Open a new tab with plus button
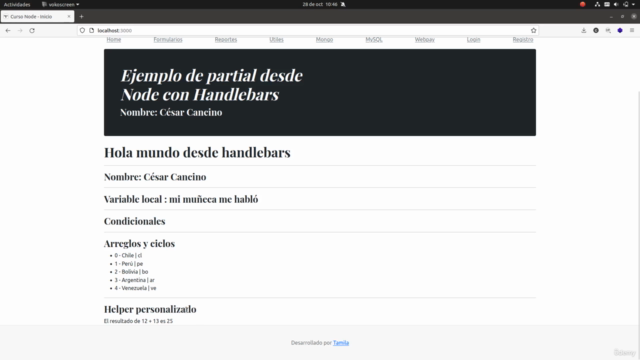The image size is (640, 360). pyautogui.click(x=81, y=17)
